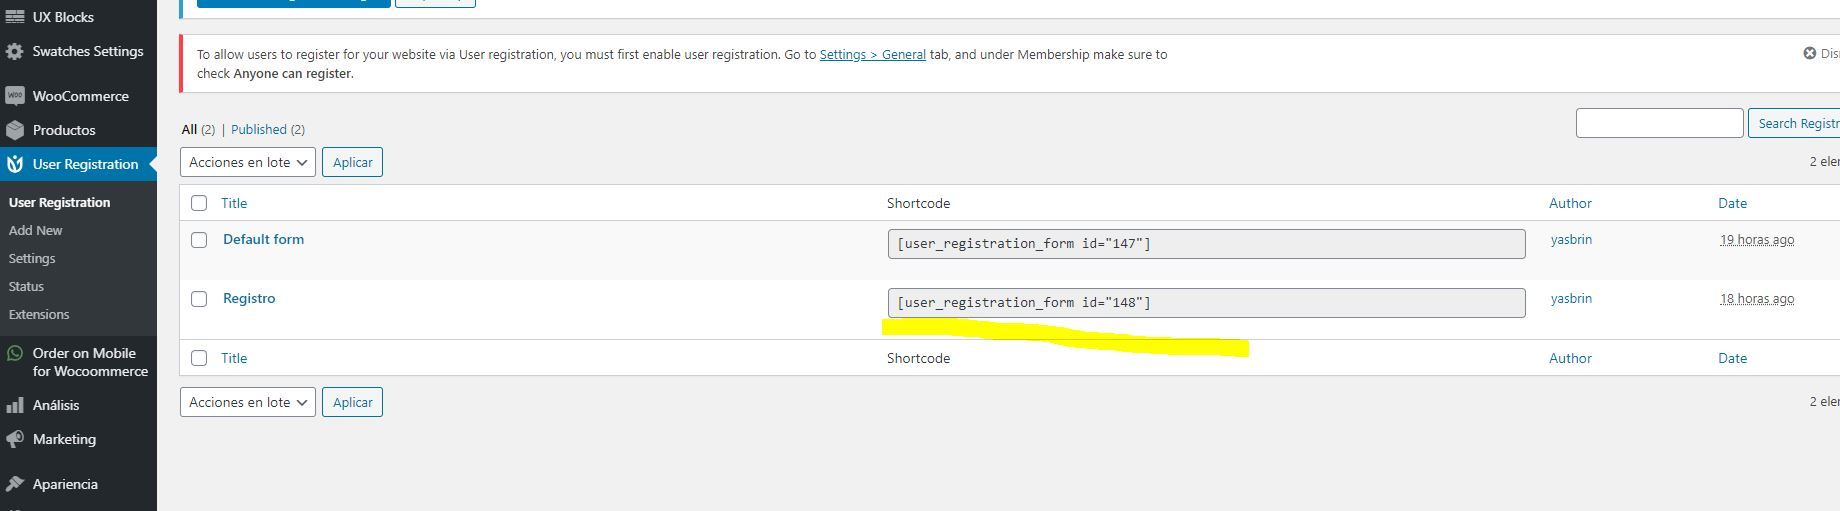The width and height of the screenshot is (1840, 511).
Task: Click yasbrin author link in Registro row
Action: [x=1571, y=298]
